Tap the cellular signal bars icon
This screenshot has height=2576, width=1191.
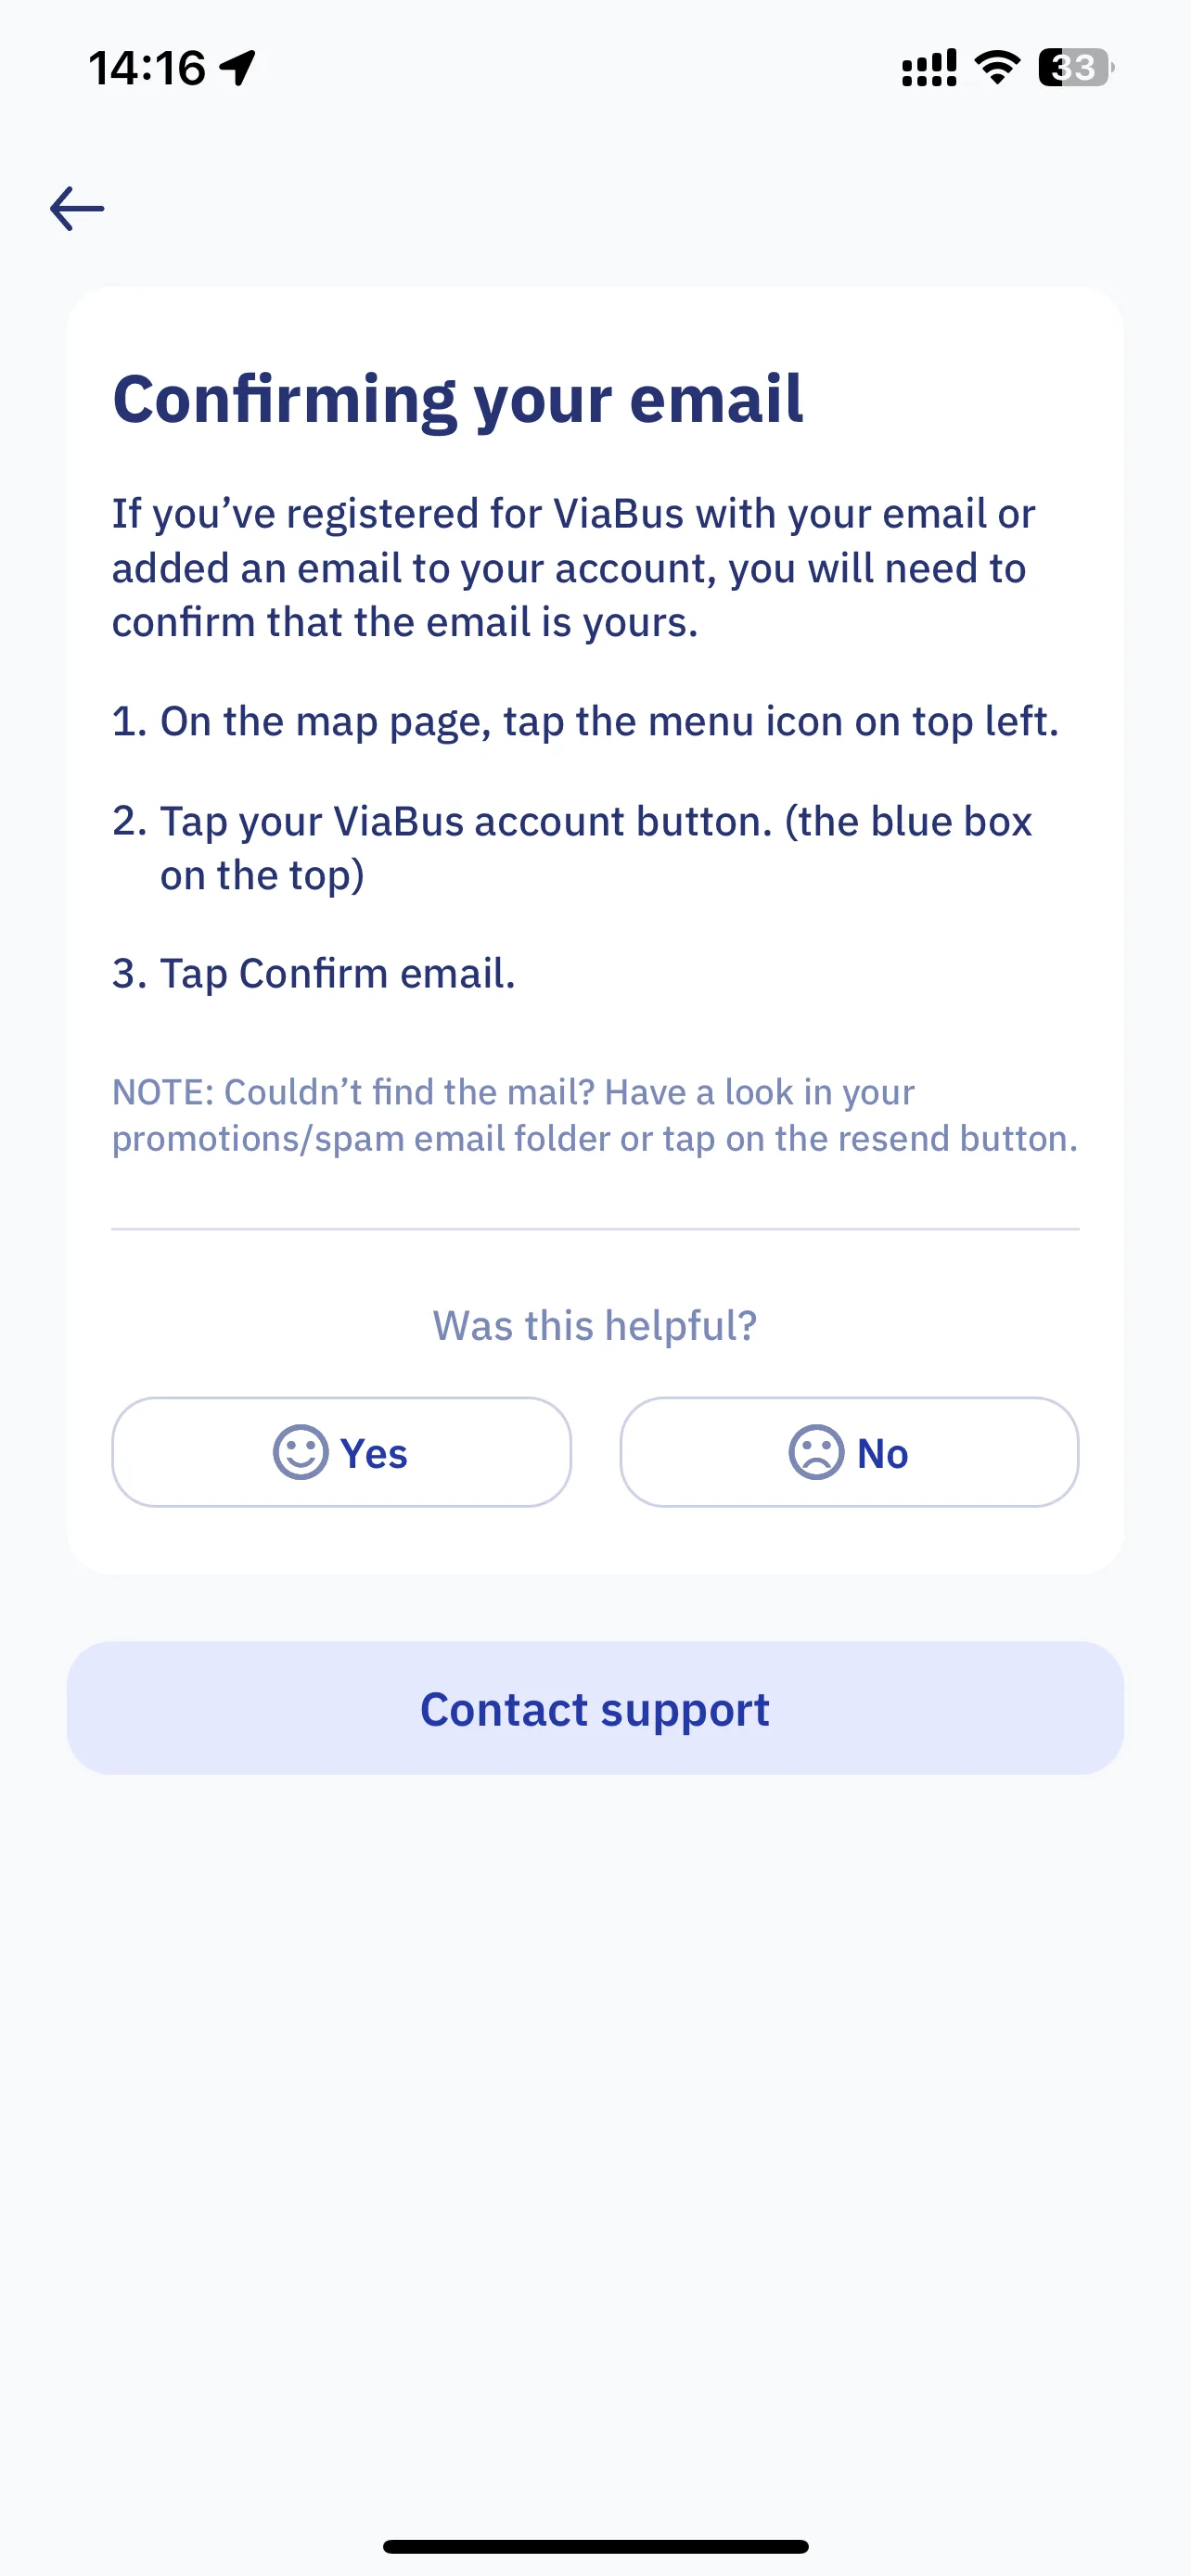pos(929,68)
